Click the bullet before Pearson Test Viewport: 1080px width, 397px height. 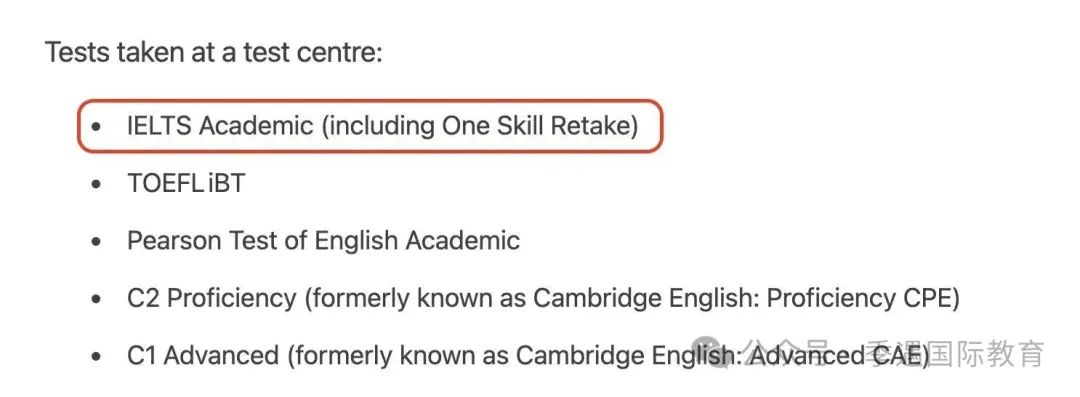tap(96, 241)
